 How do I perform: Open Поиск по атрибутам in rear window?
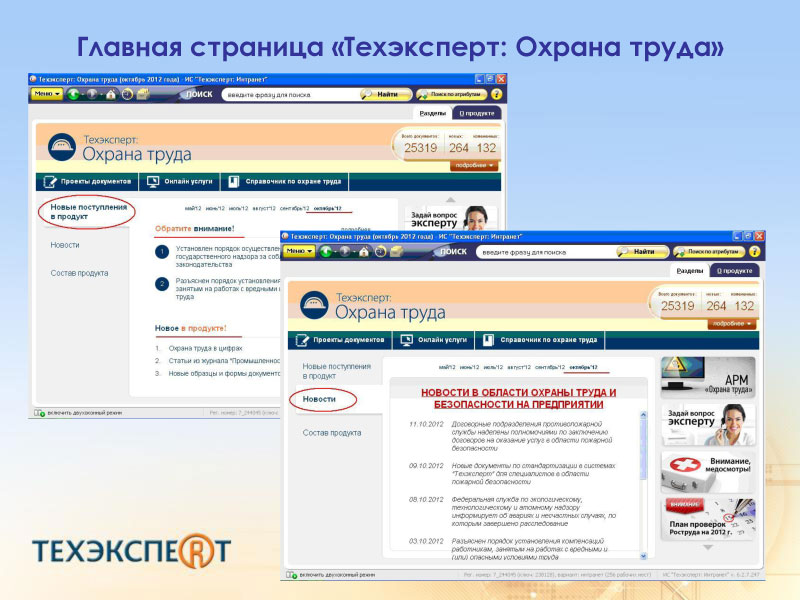451,94
